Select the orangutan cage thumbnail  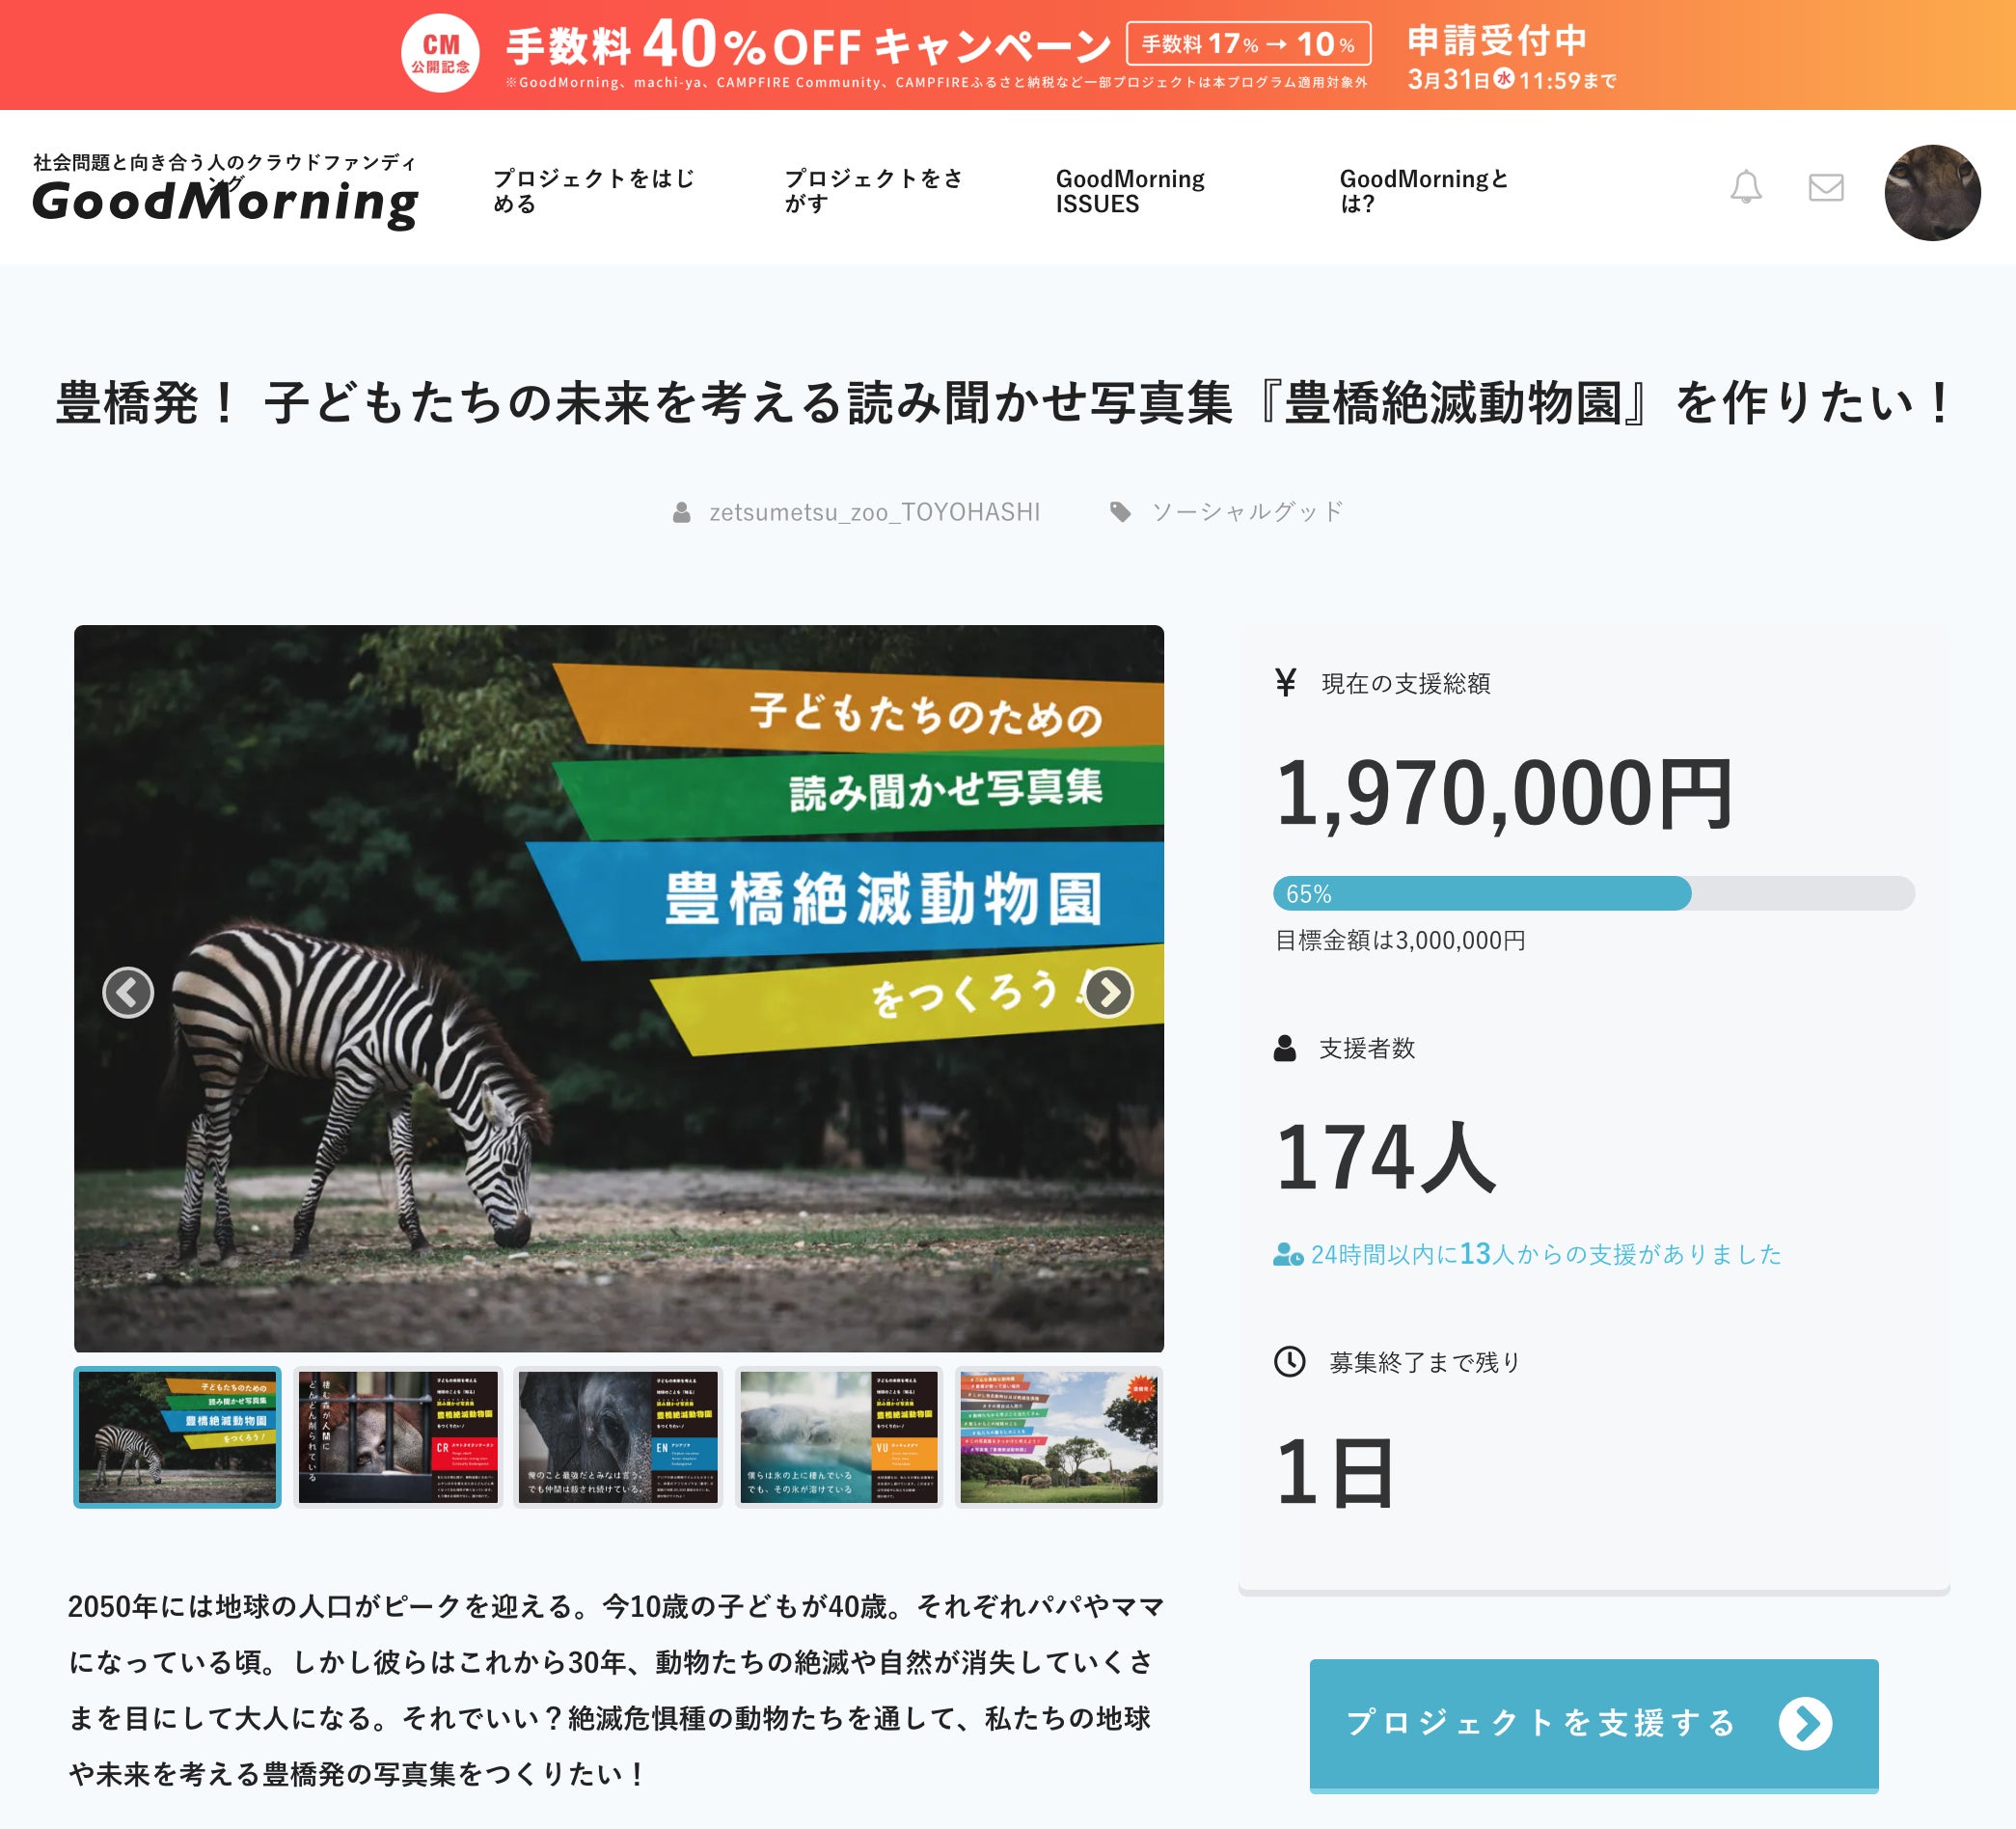pos(398,1436)
